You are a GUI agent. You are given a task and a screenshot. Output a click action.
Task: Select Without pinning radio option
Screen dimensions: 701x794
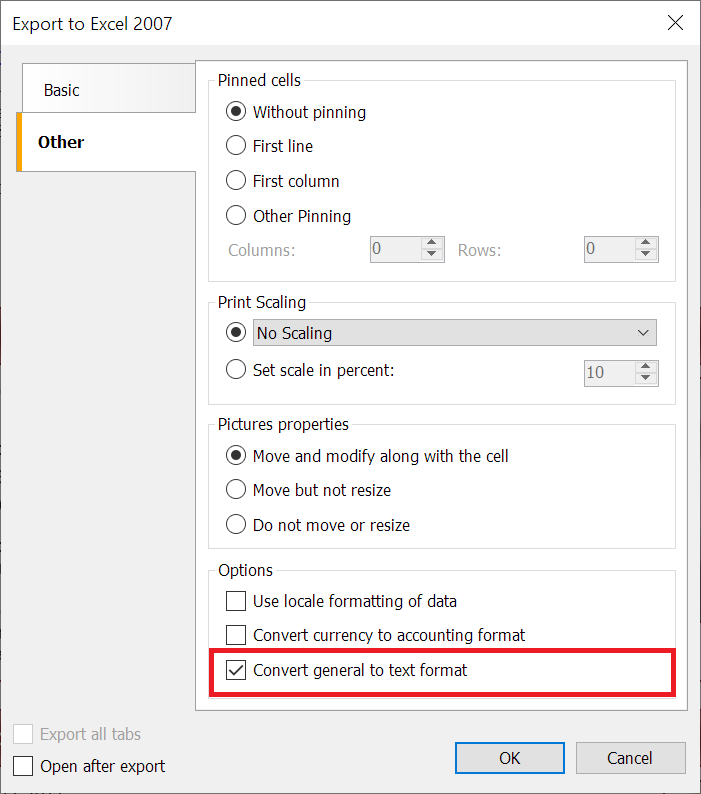236,112
